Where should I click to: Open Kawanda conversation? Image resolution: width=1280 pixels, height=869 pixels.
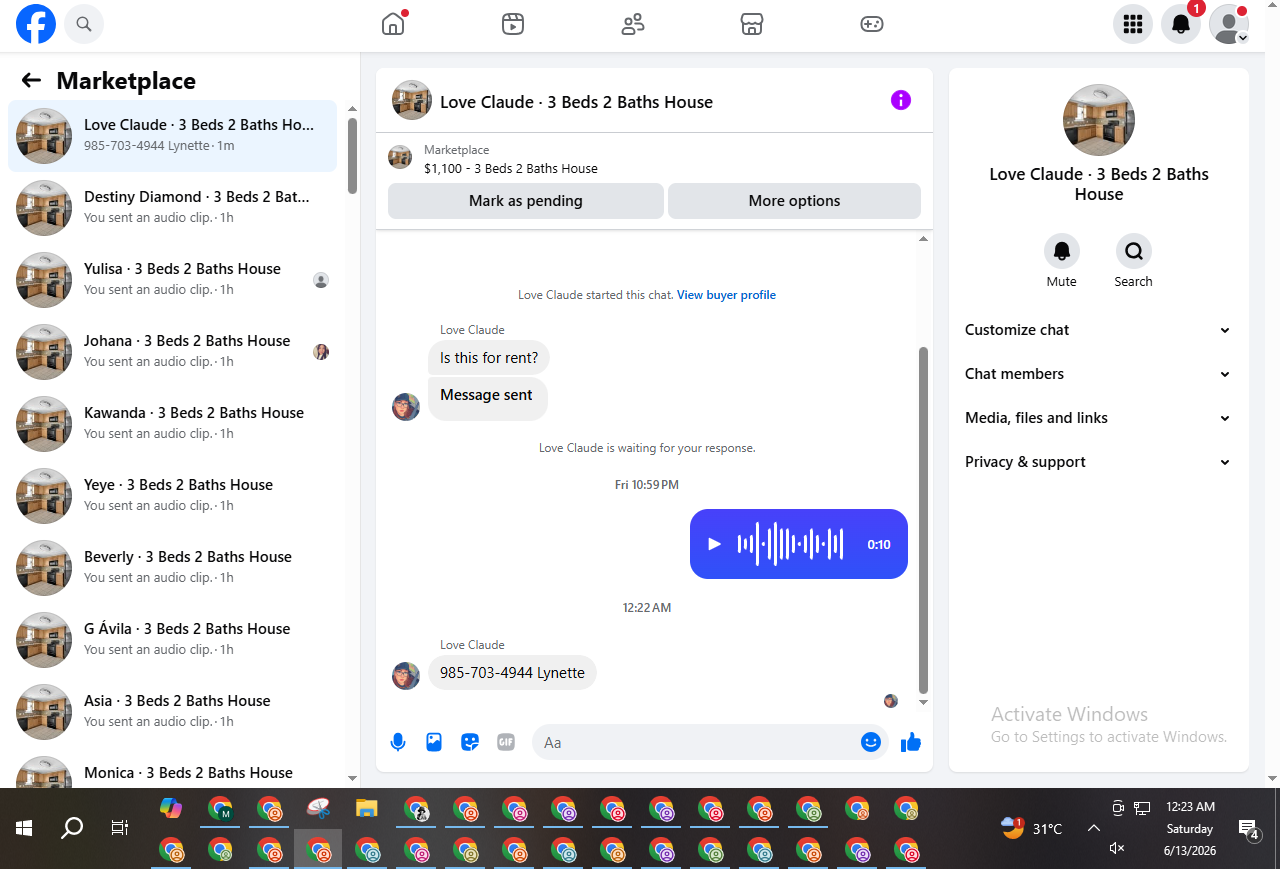tap(172, 424)
